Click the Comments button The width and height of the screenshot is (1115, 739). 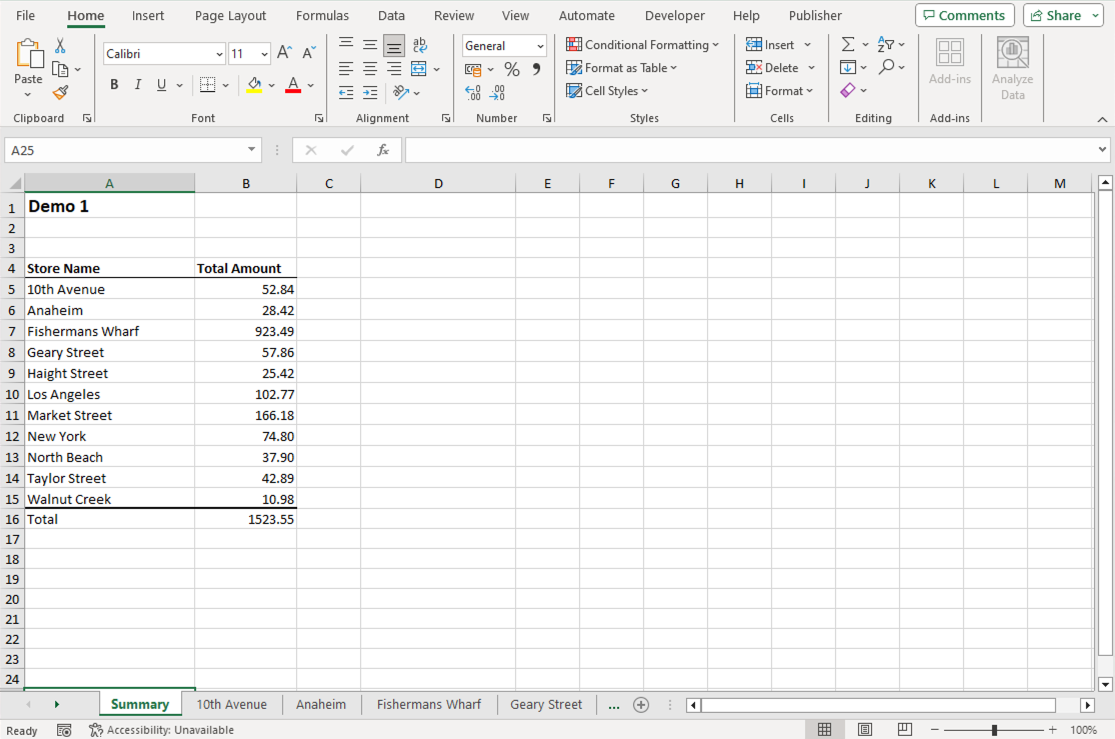pos(963,15)
